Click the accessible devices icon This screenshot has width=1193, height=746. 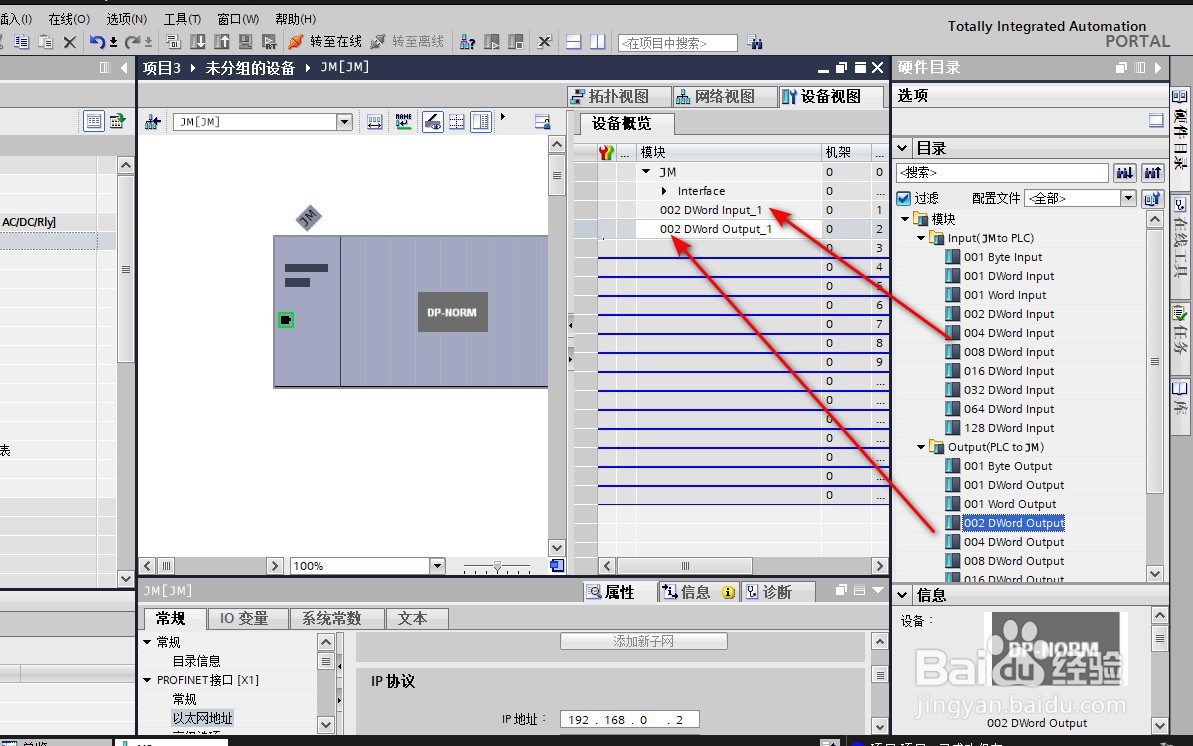pyautogui.click(x=467, y=42)
